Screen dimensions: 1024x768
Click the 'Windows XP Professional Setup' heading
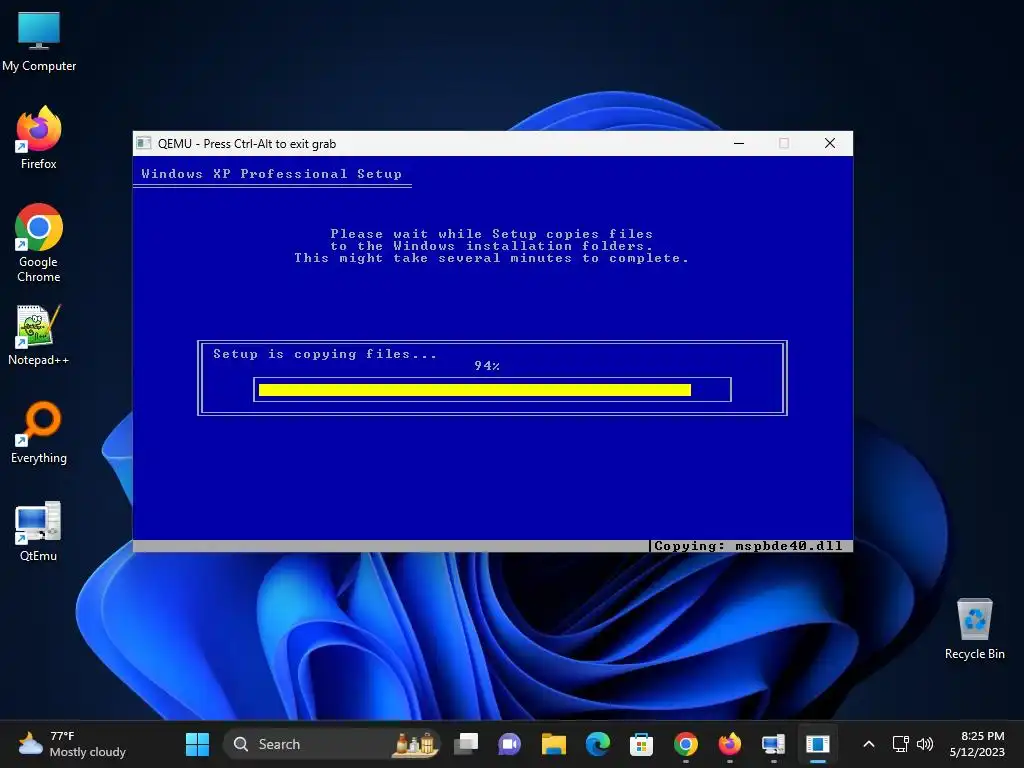coord(272,174)
